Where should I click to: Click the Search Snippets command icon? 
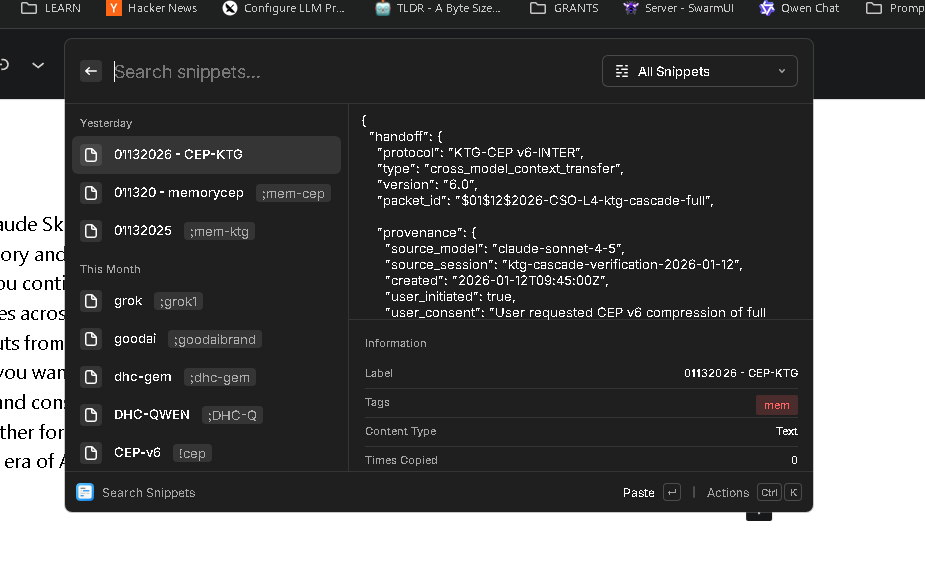(85, 492)
